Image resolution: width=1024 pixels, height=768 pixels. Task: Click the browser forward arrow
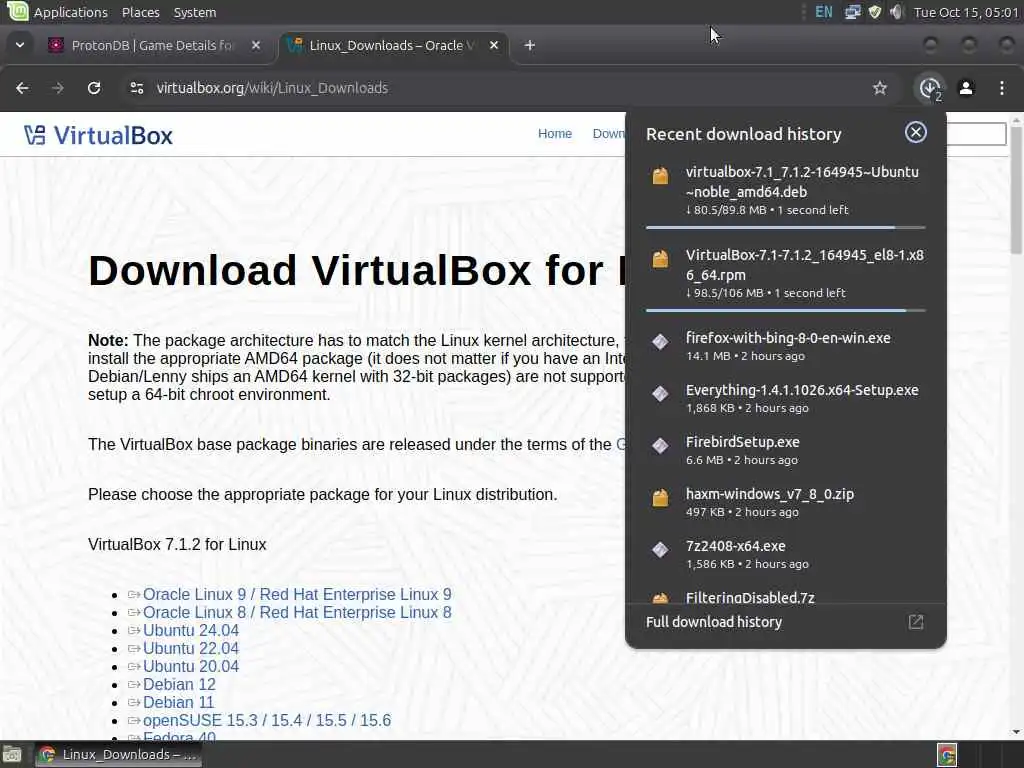(x=57, y=88)
